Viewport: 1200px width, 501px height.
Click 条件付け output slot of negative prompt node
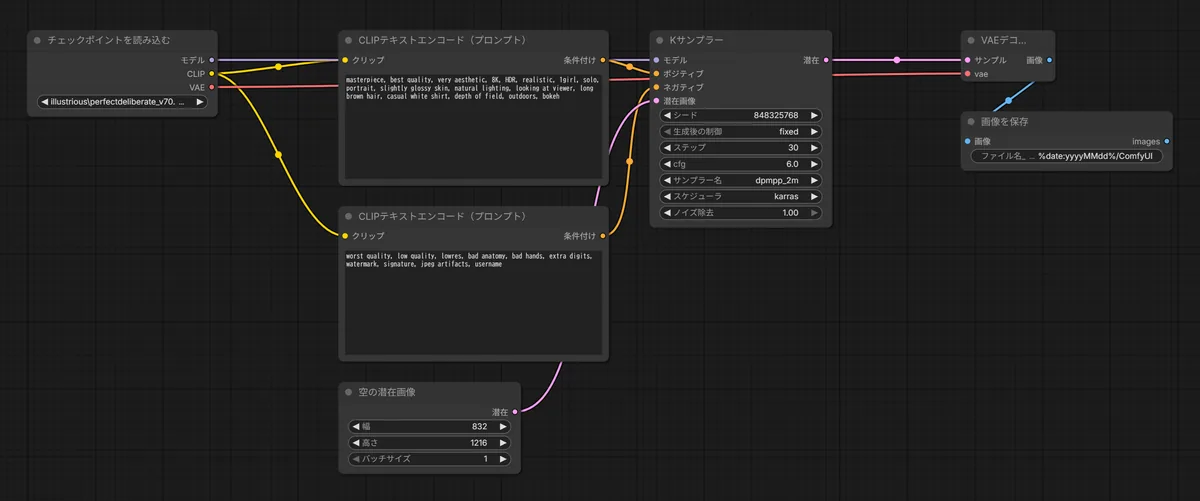coord(602,236)
